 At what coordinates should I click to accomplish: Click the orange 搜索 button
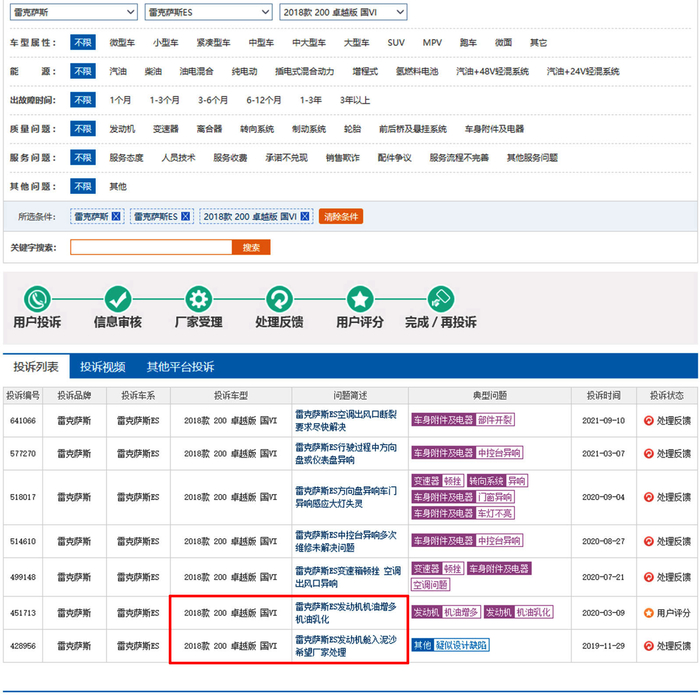pyautogui.click(x=251, y=247)
